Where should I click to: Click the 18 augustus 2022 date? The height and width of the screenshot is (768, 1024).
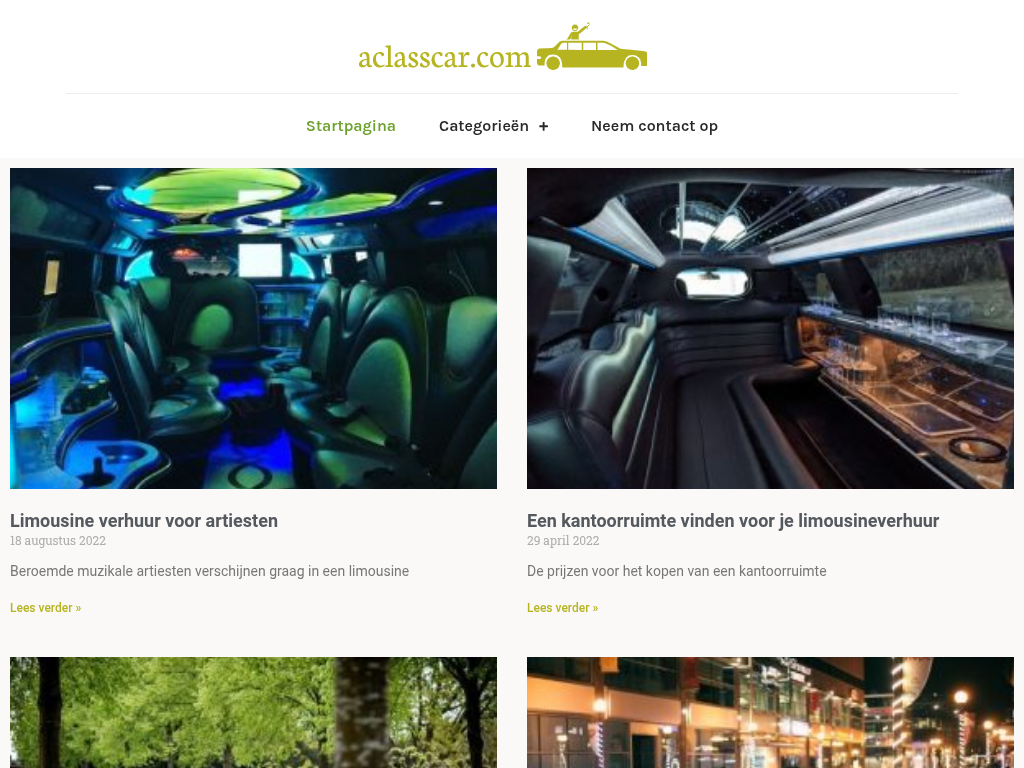[57, 541]
